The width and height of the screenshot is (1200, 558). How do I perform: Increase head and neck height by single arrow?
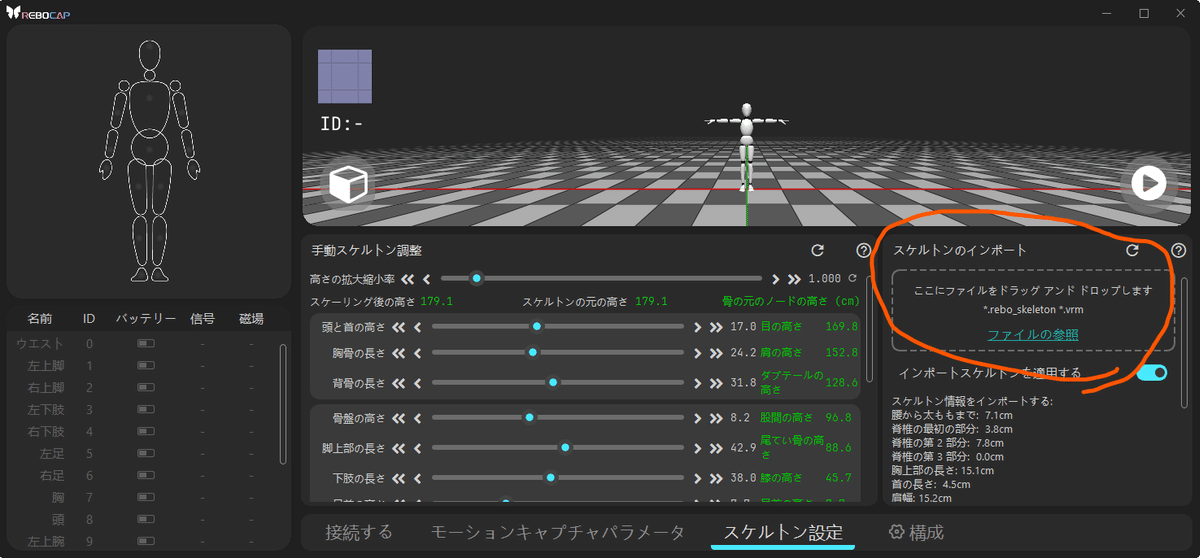point(697,327)
